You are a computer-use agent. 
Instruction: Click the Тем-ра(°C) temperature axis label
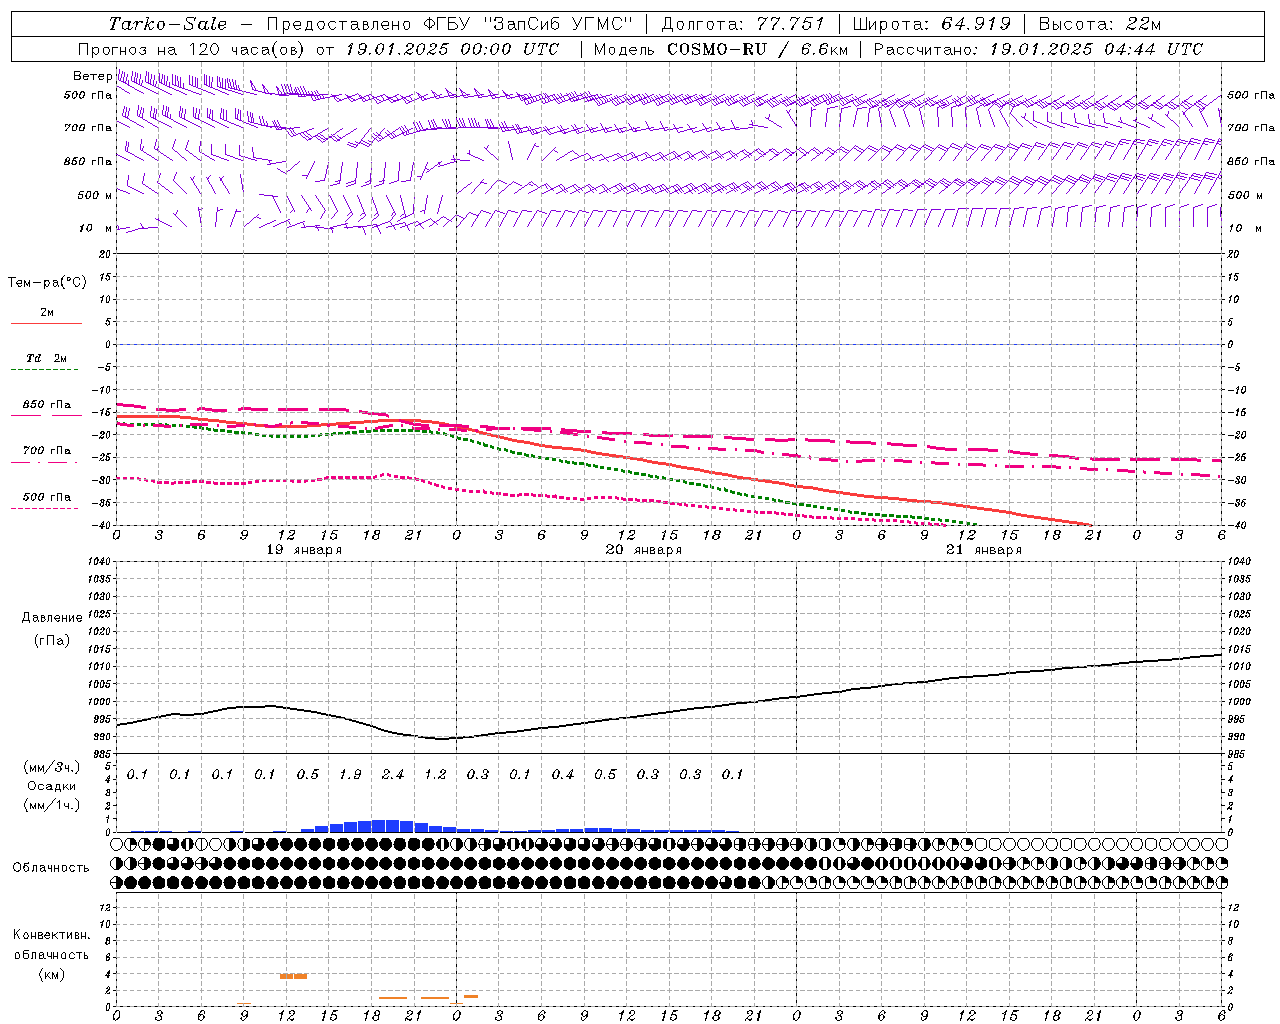coord(47,283)
